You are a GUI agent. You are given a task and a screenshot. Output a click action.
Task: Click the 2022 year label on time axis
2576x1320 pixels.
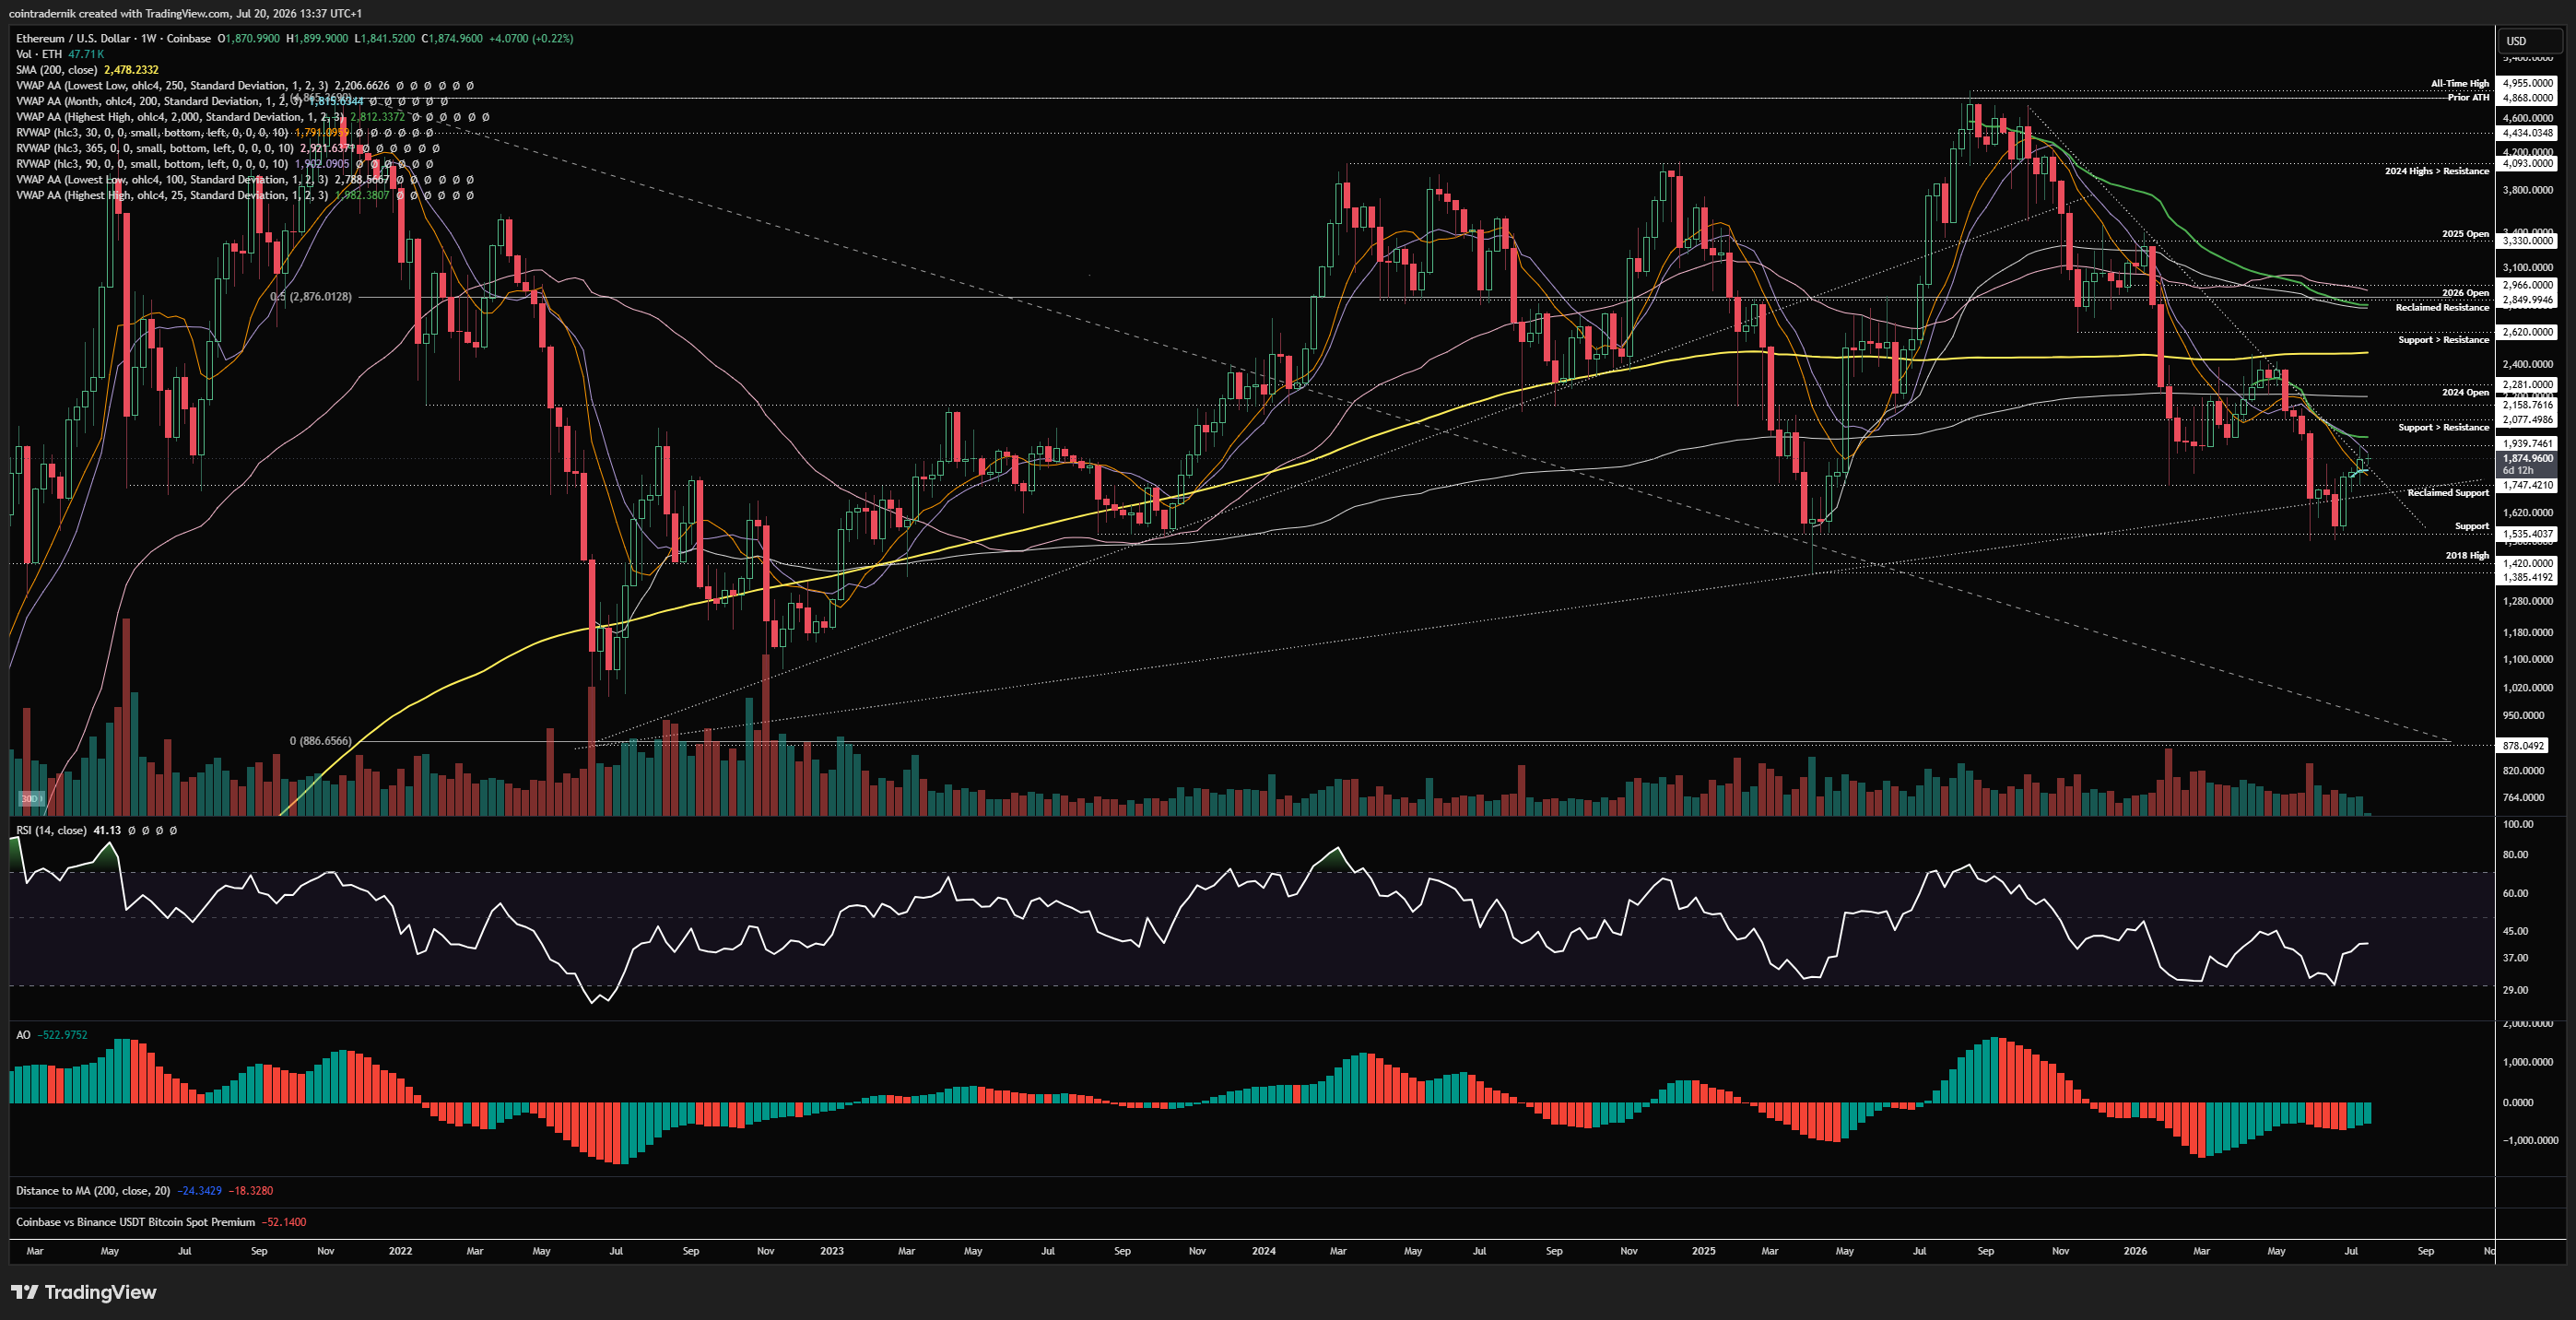click(400, 1251)
